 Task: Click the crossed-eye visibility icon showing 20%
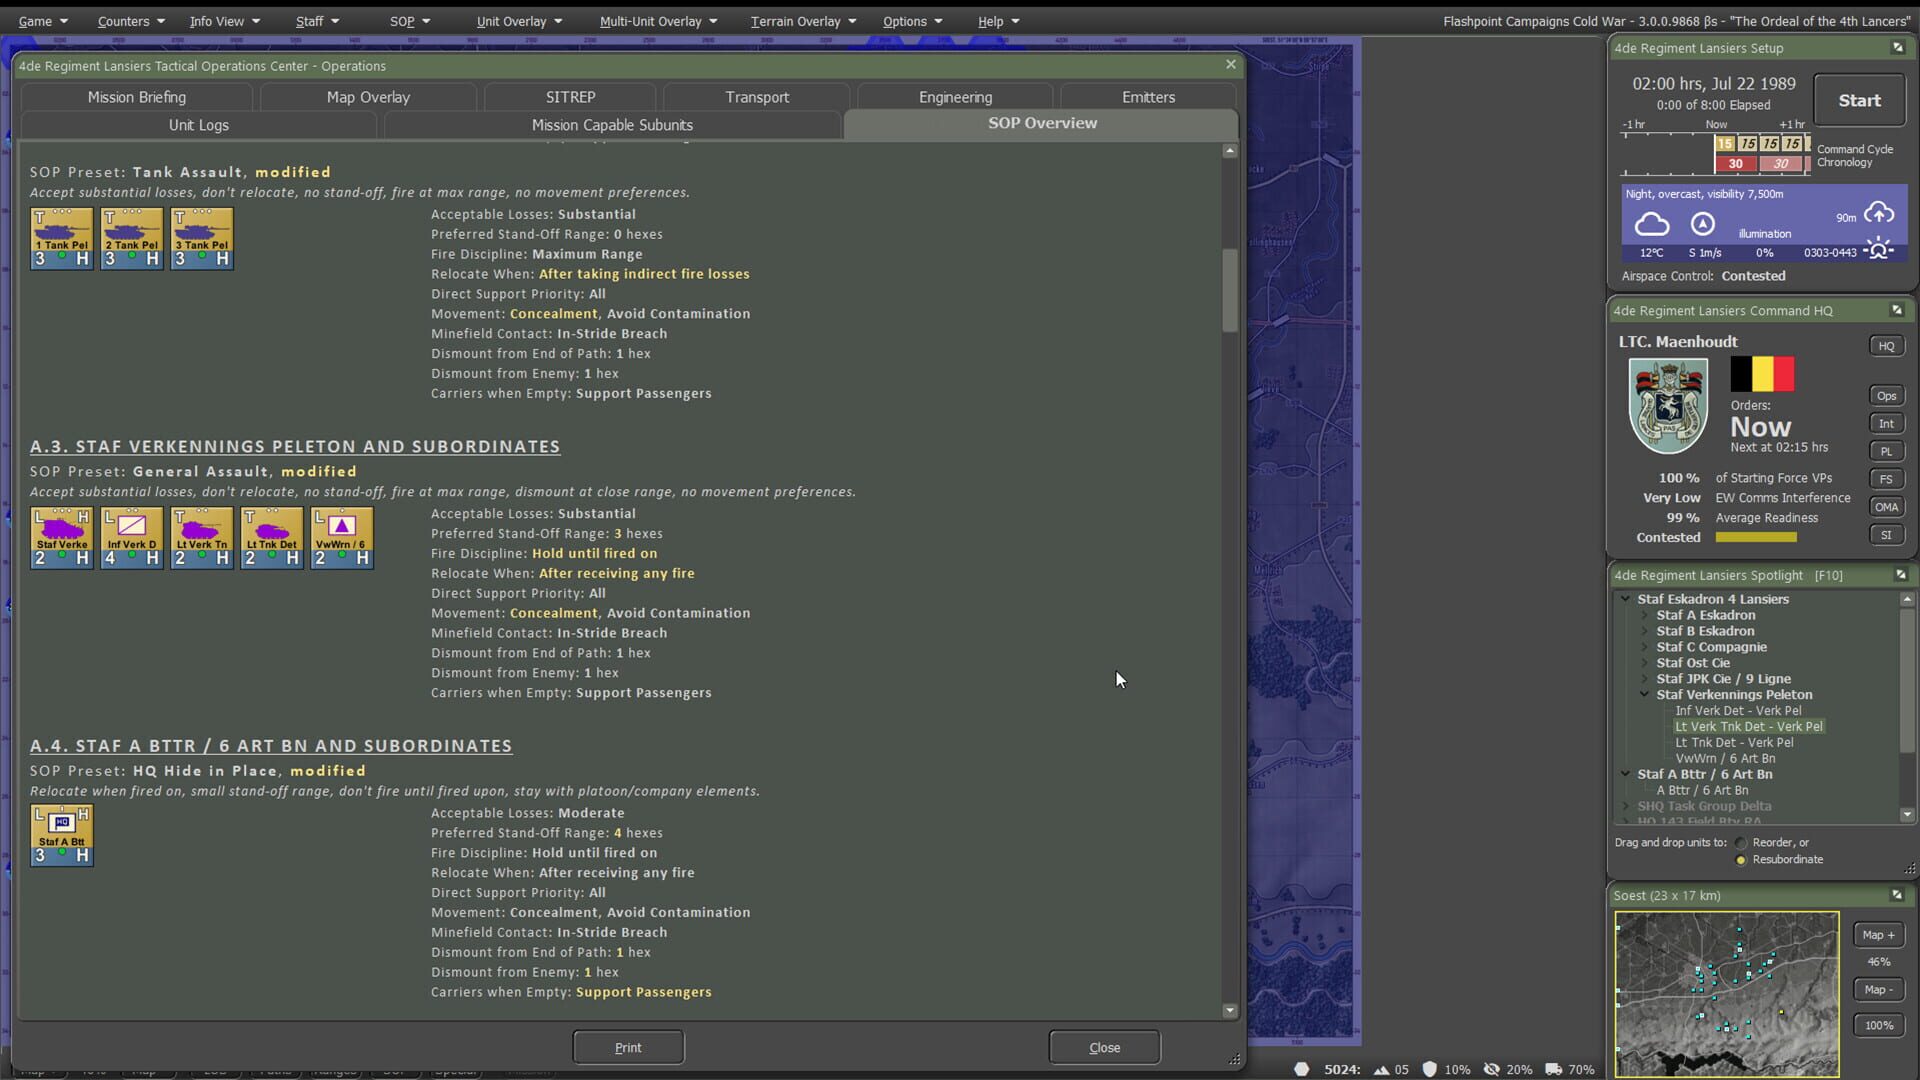(x=1493, y=1069)
